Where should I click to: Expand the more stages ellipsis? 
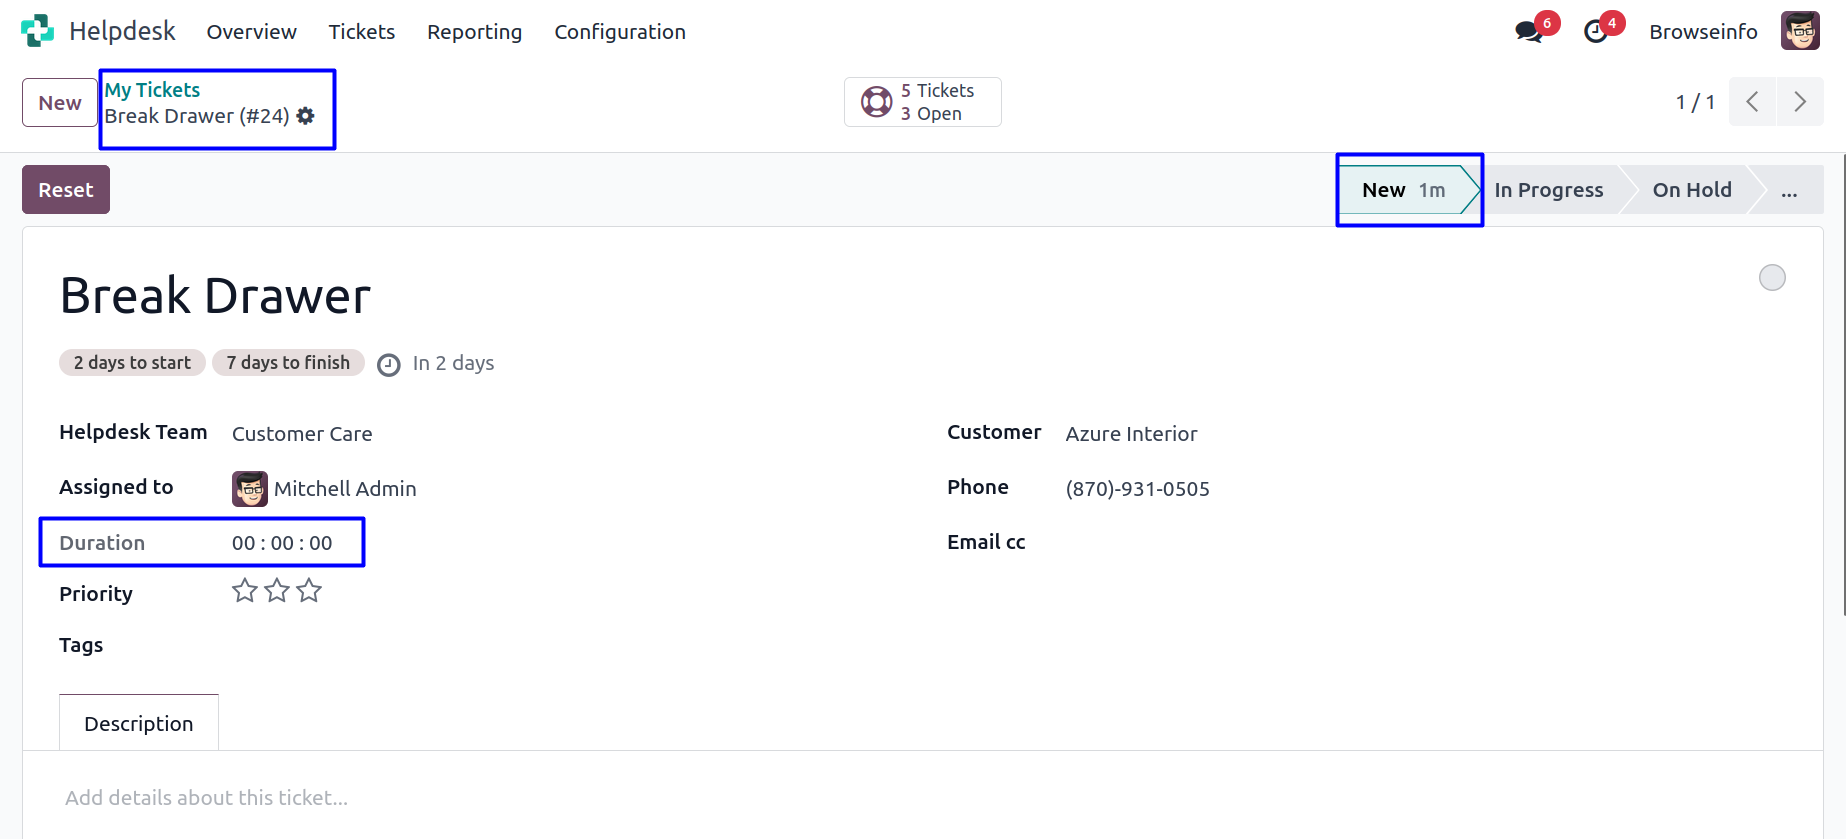click(1789, 190)
